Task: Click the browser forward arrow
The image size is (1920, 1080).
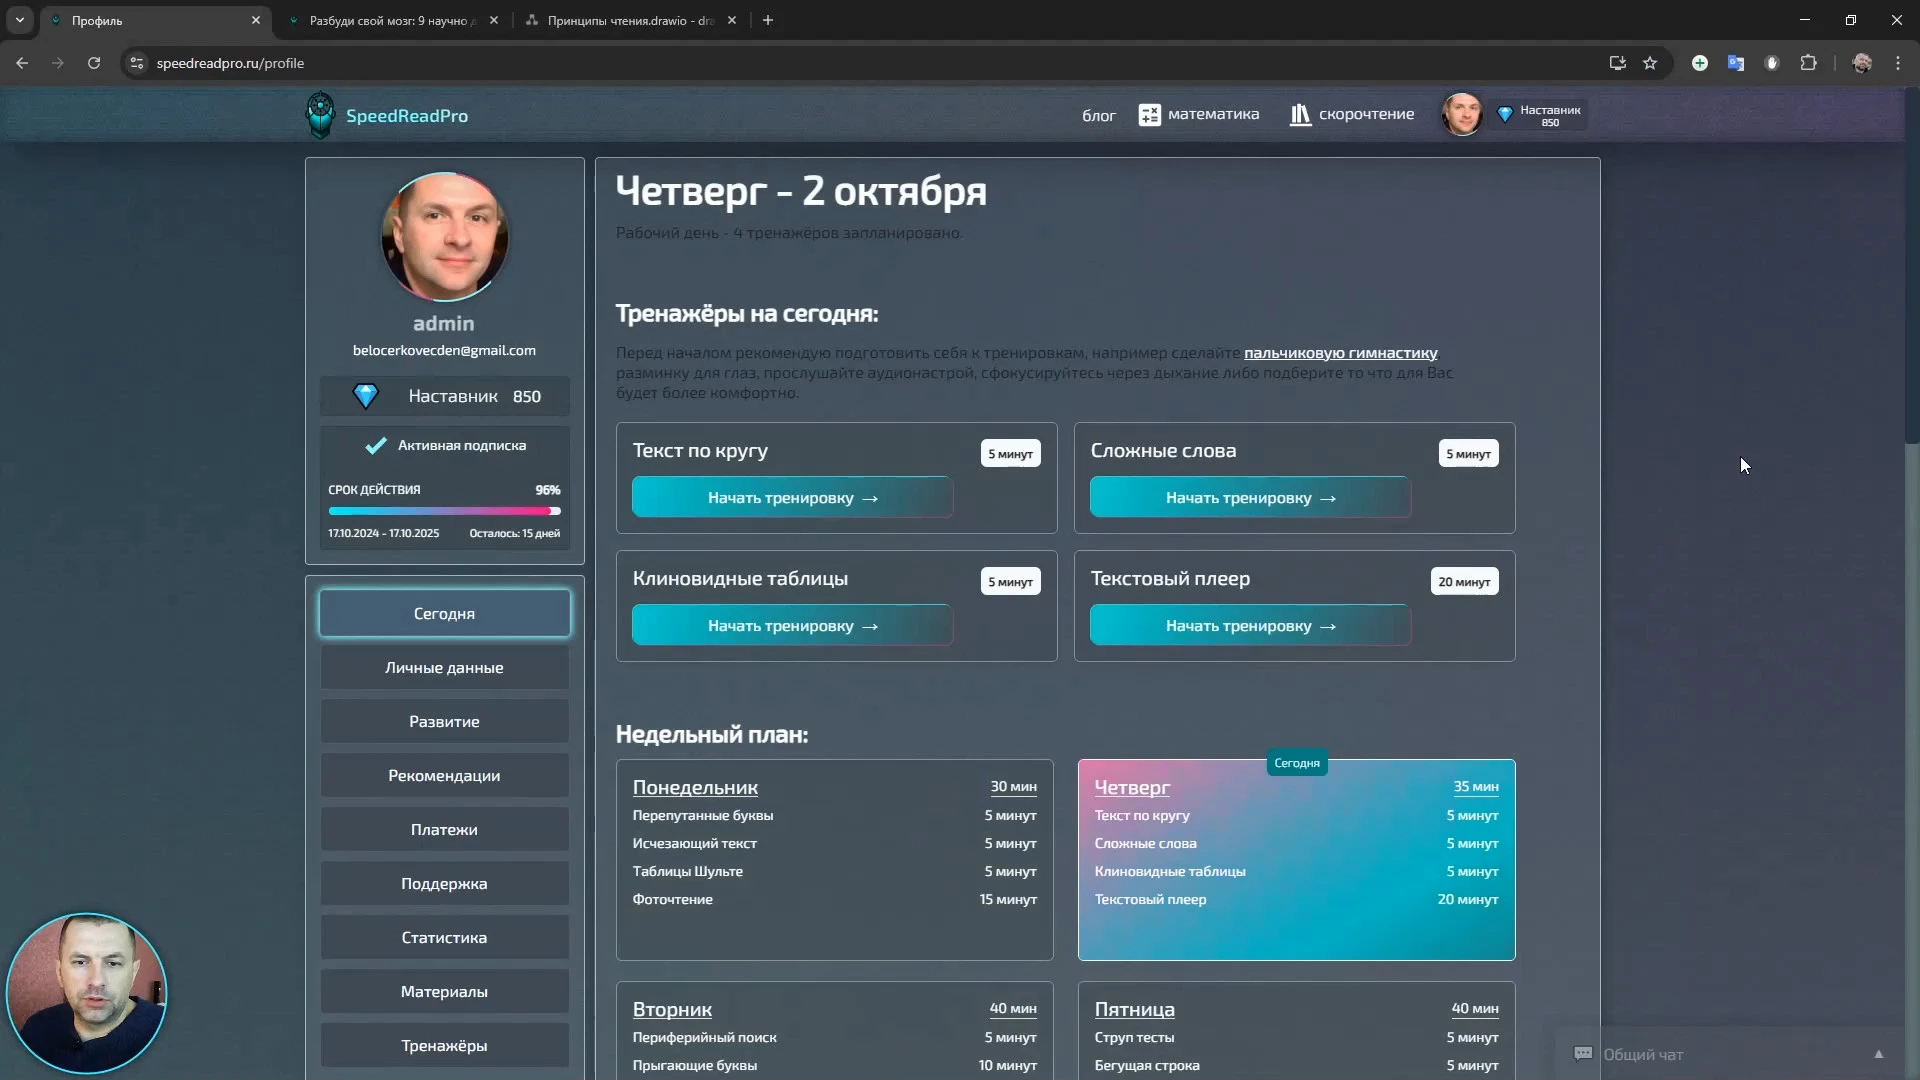Action: [x=58, y=63]
